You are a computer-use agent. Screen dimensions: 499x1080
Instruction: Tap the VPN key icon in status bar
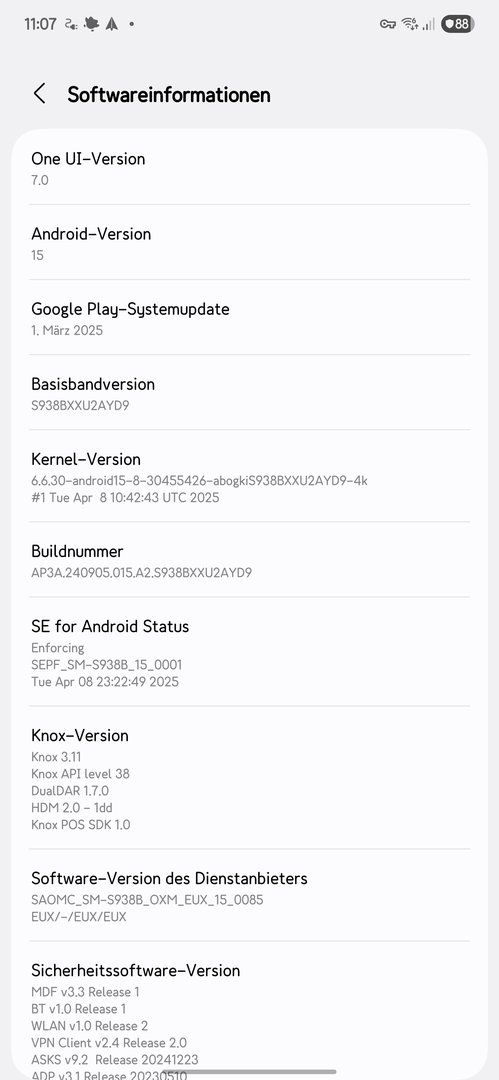(387, 24)
